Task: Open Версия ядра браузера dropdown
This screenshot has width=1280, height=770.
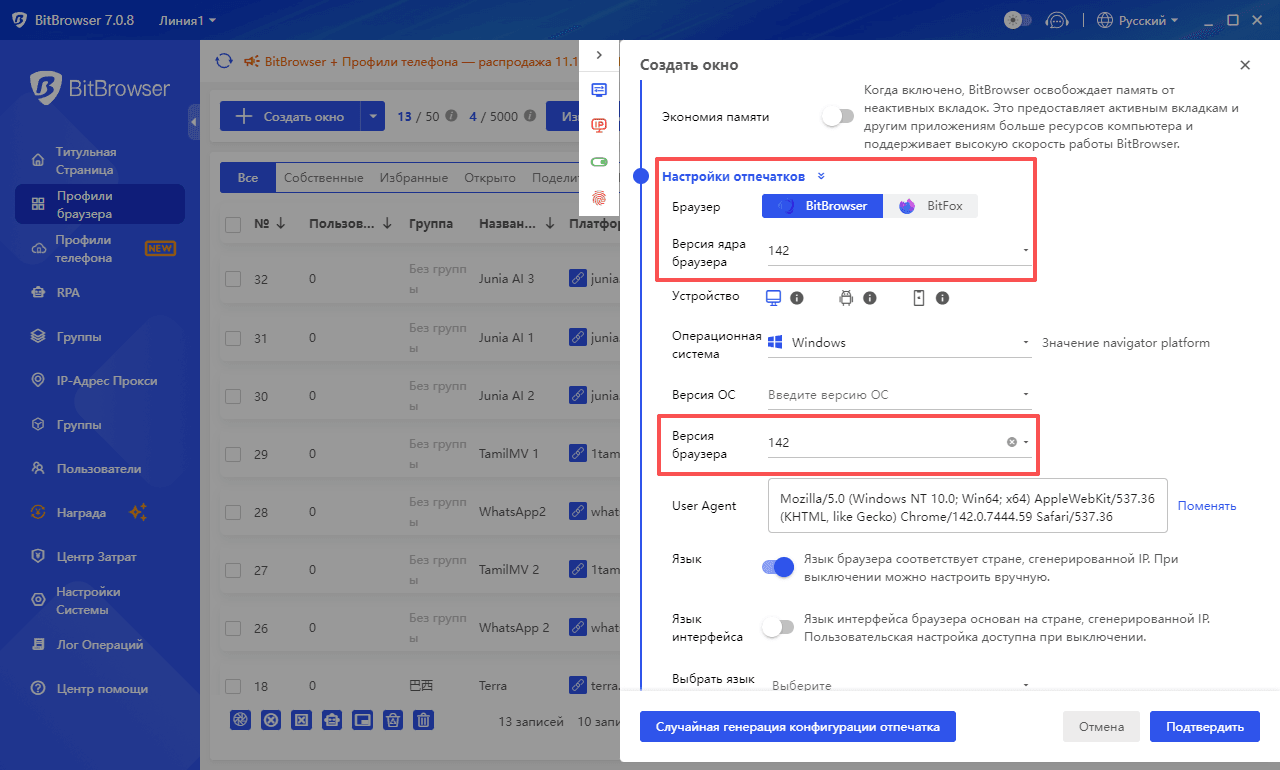Action: (898, 250)
